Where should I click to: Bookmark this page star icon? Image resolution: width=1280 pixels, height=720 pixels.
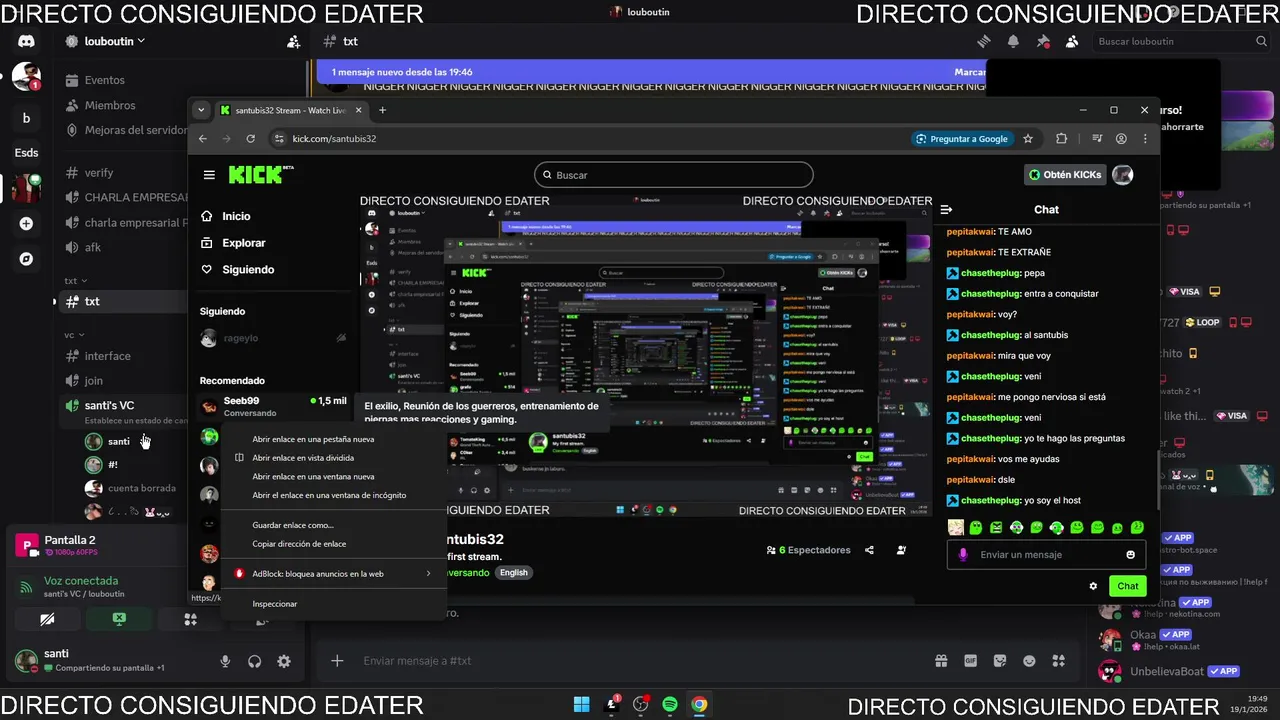tap(1027, 139)
